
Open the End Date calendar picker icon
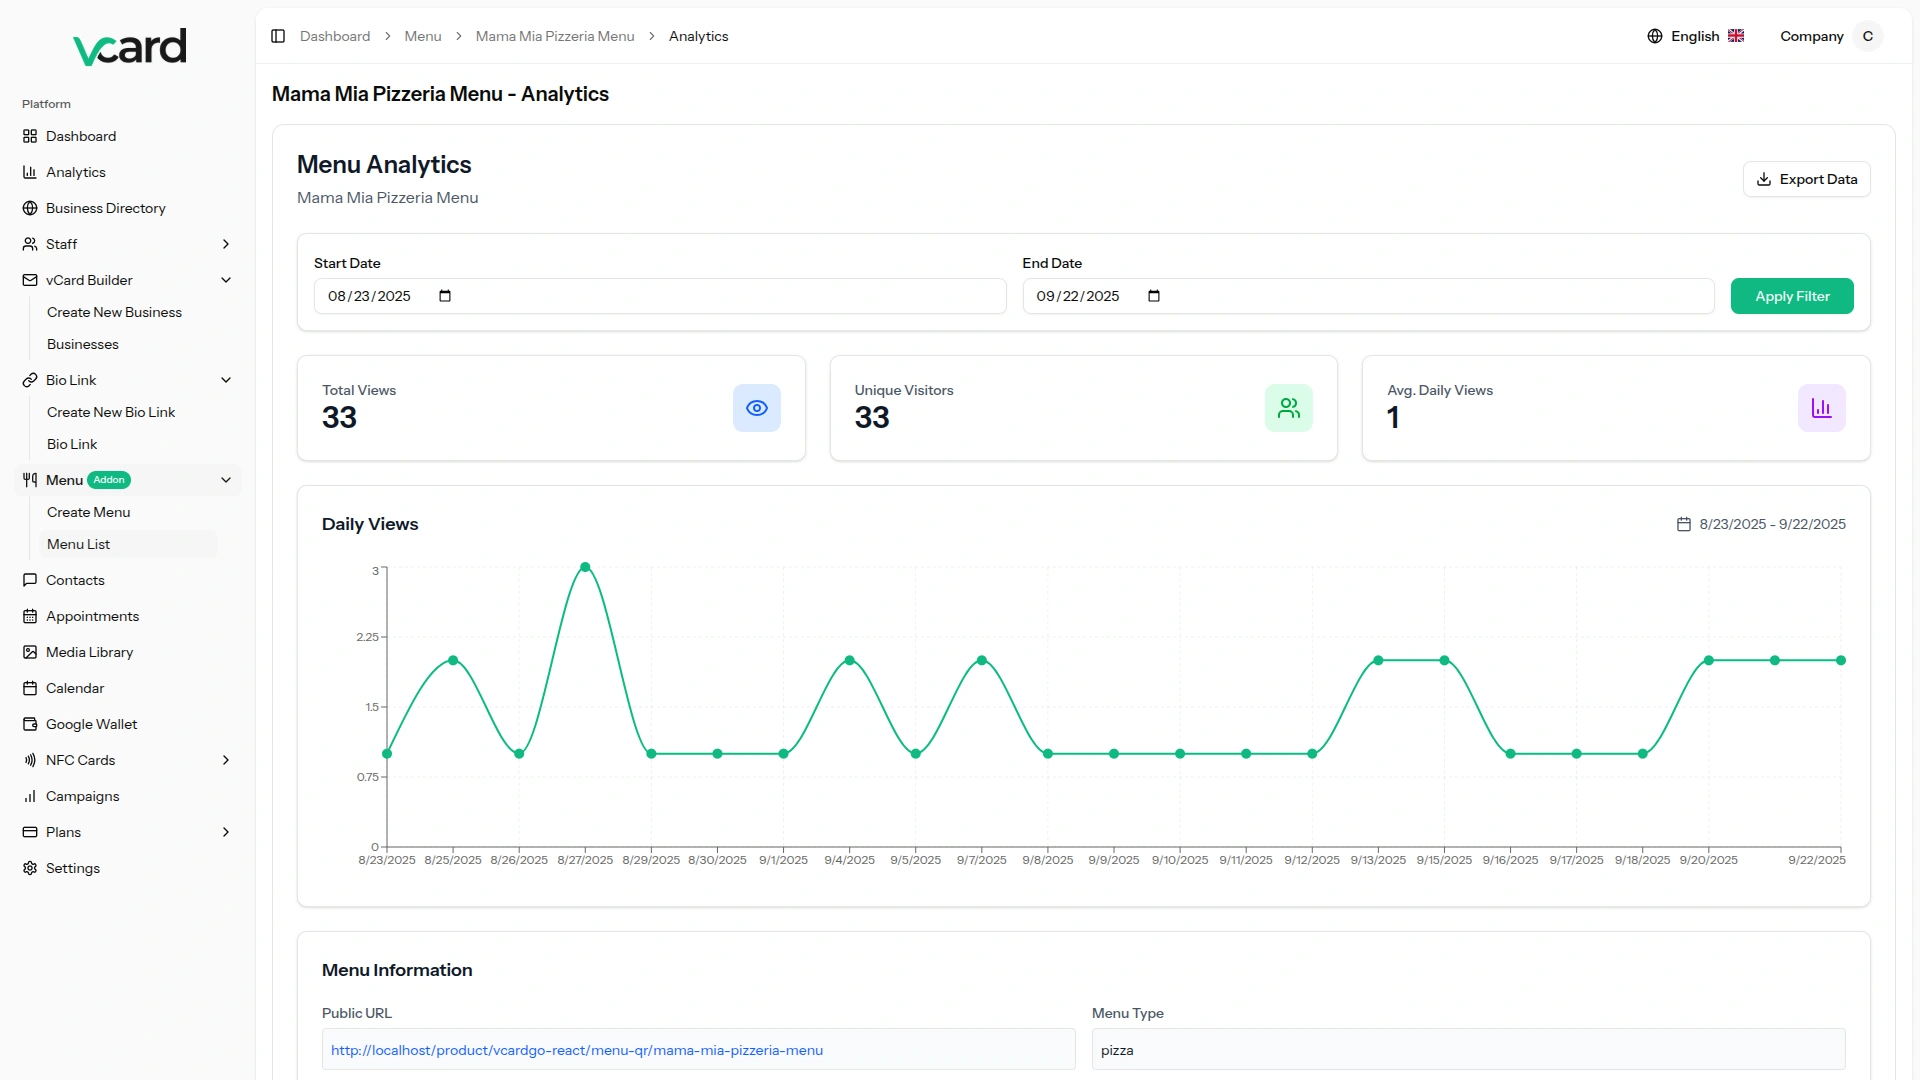pyautogui.click(x=1154, y=296)
